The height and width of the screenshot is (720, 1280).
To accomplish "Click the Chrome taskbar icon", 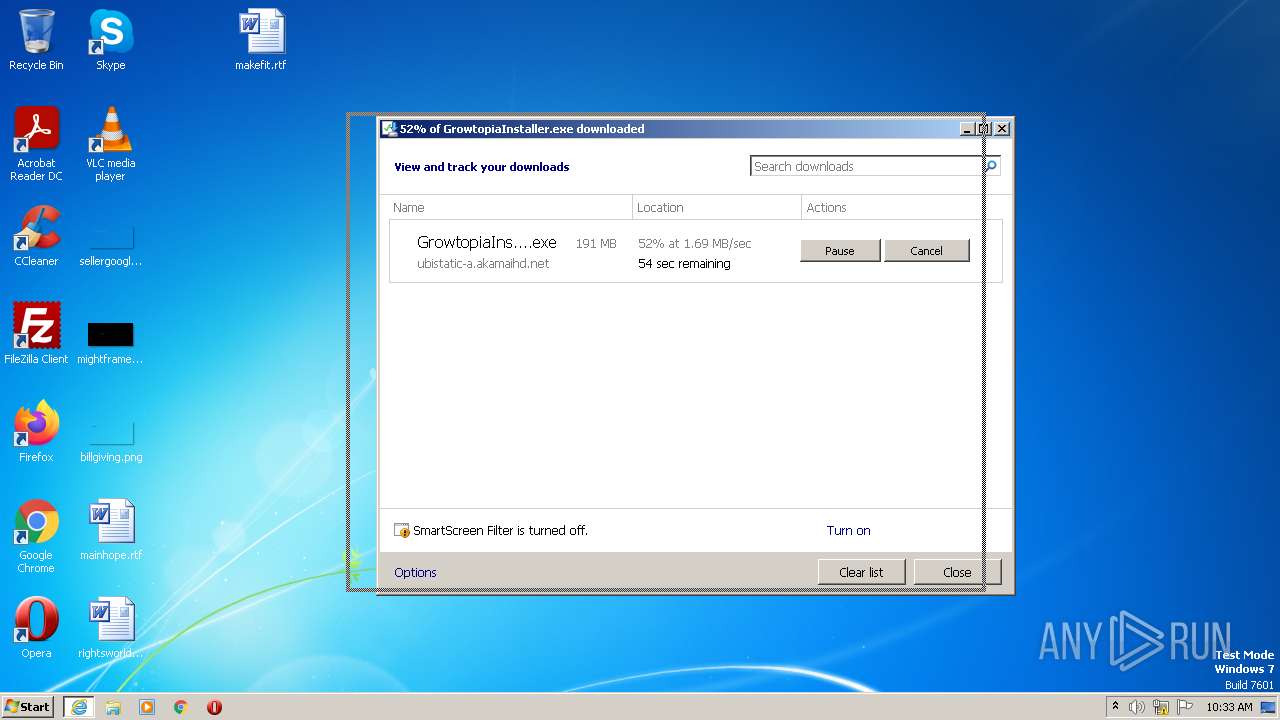I will (x=181, y=707).
